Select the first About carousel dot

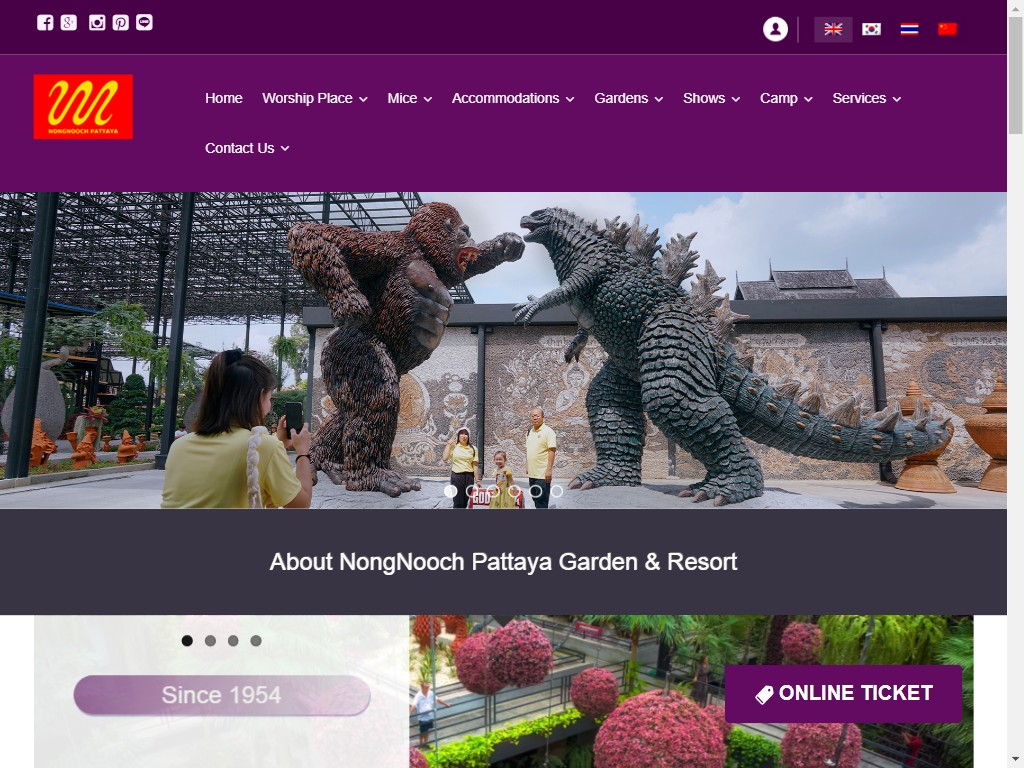point(187,641)
